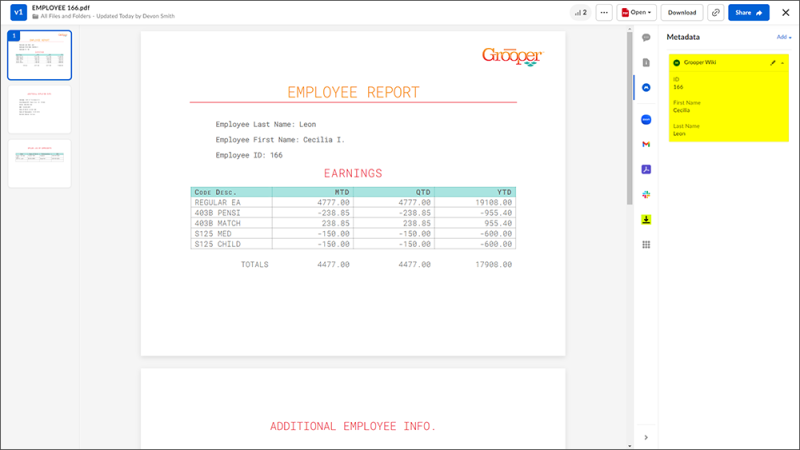
Task: Open the Add metadata dropdown
Action: pyautogui.click(x=784, y=37)
